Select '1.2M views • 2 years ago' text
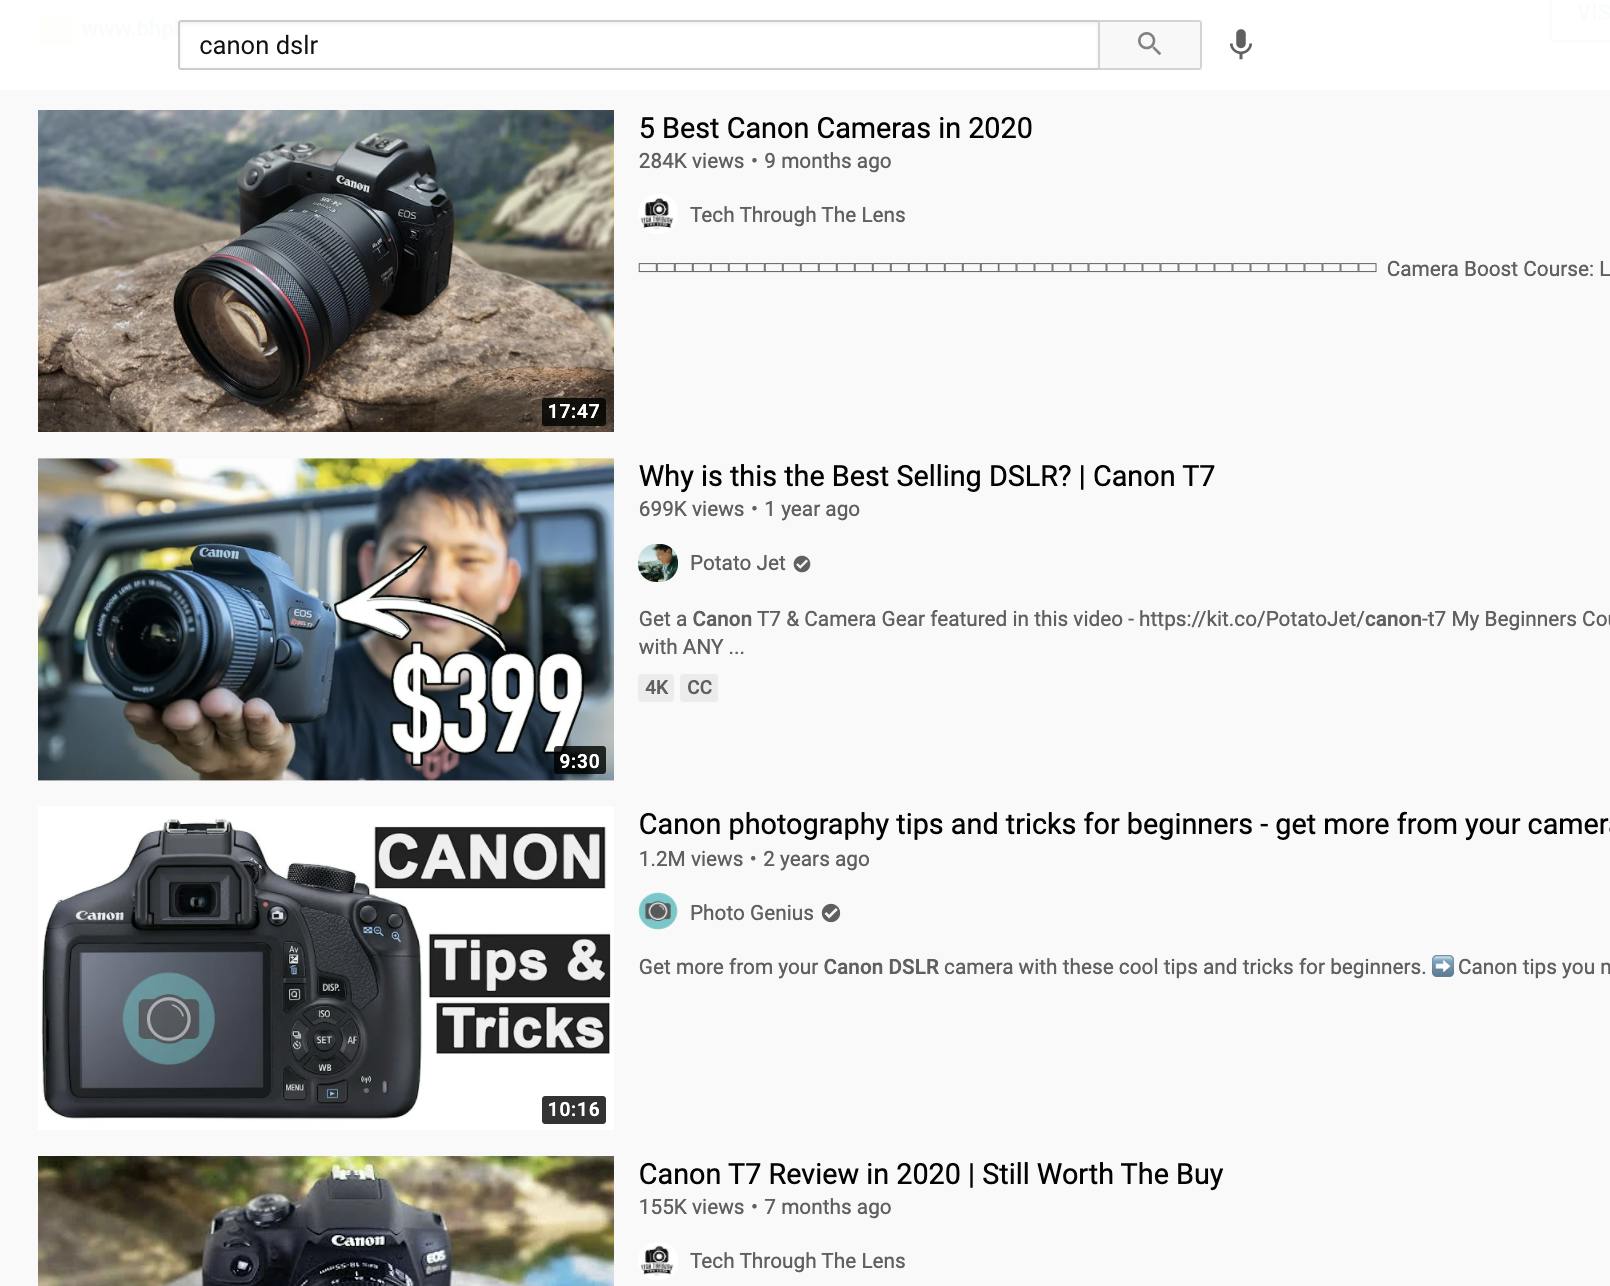The width and height of the screenshot is (1610, 1286). click(x=754, y=859)
